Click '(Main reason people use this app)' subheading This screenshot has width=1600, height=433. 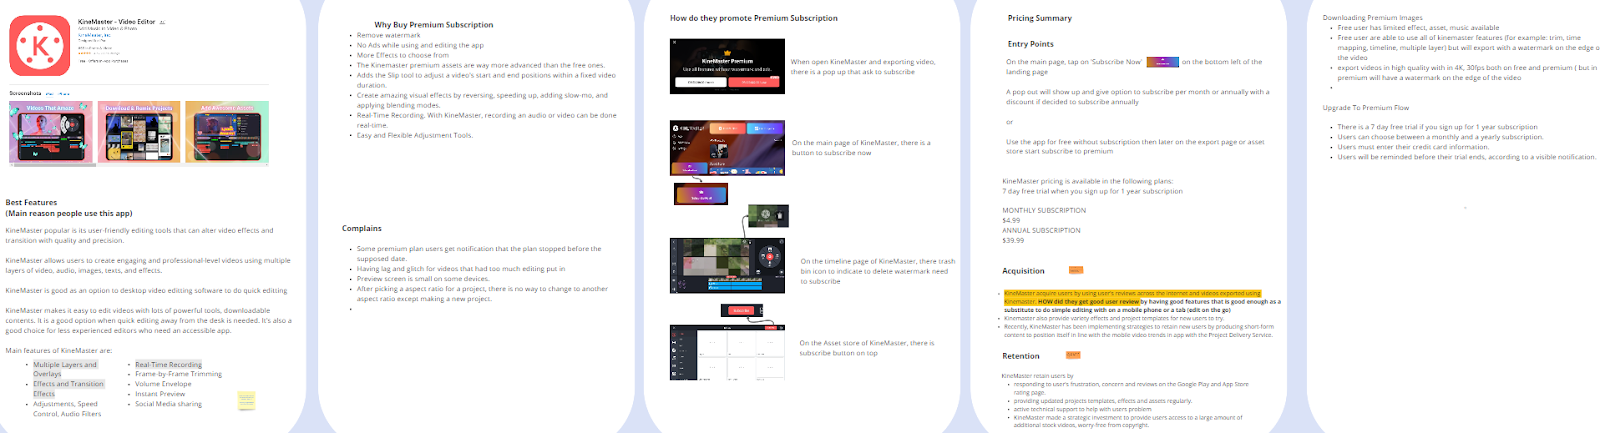[x=69, y=213]
